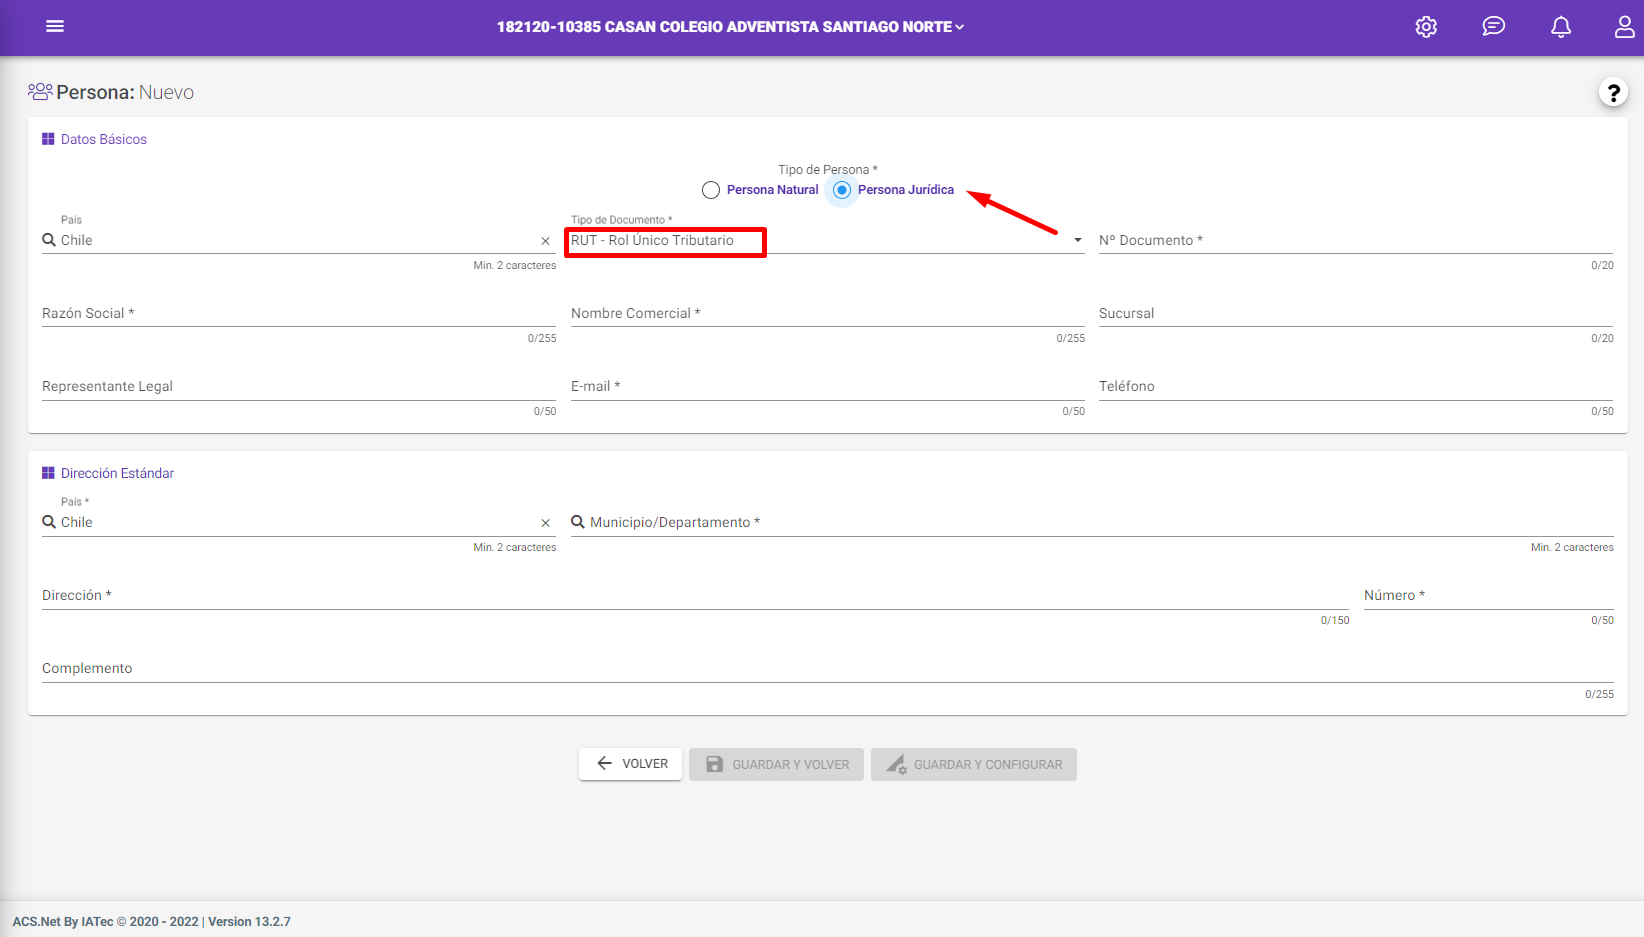Click the GUARDAR Y CONFIGURAR button

tap(974, 764)
